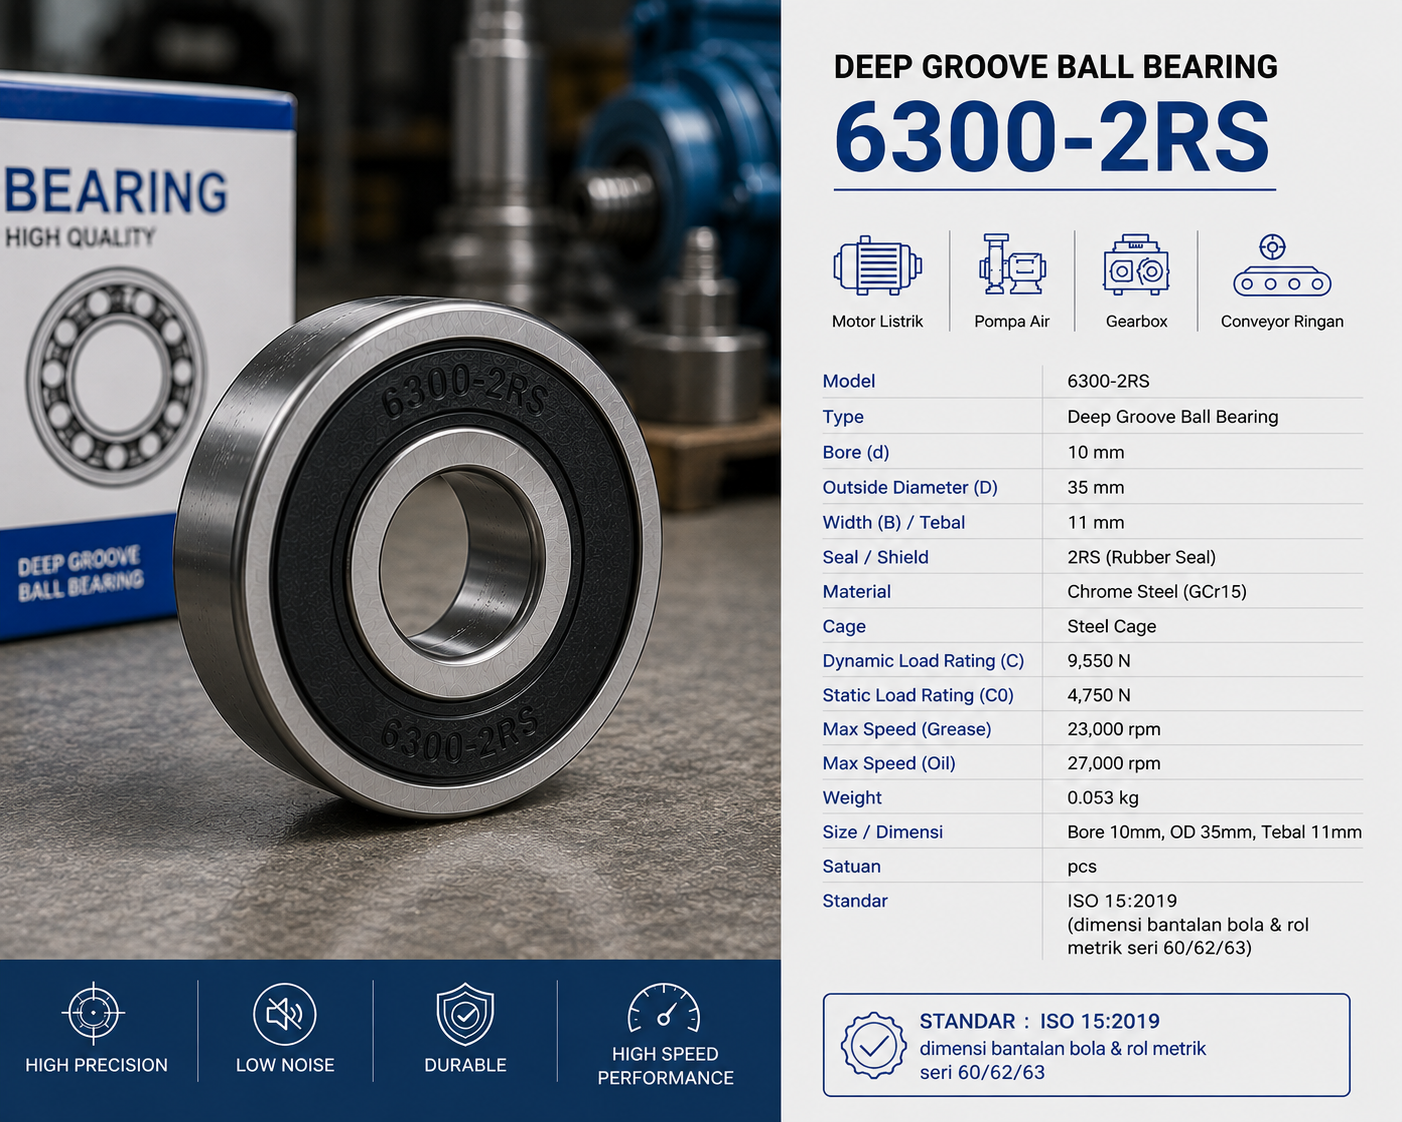Select the Gearbox application icon

(1136, 265)
